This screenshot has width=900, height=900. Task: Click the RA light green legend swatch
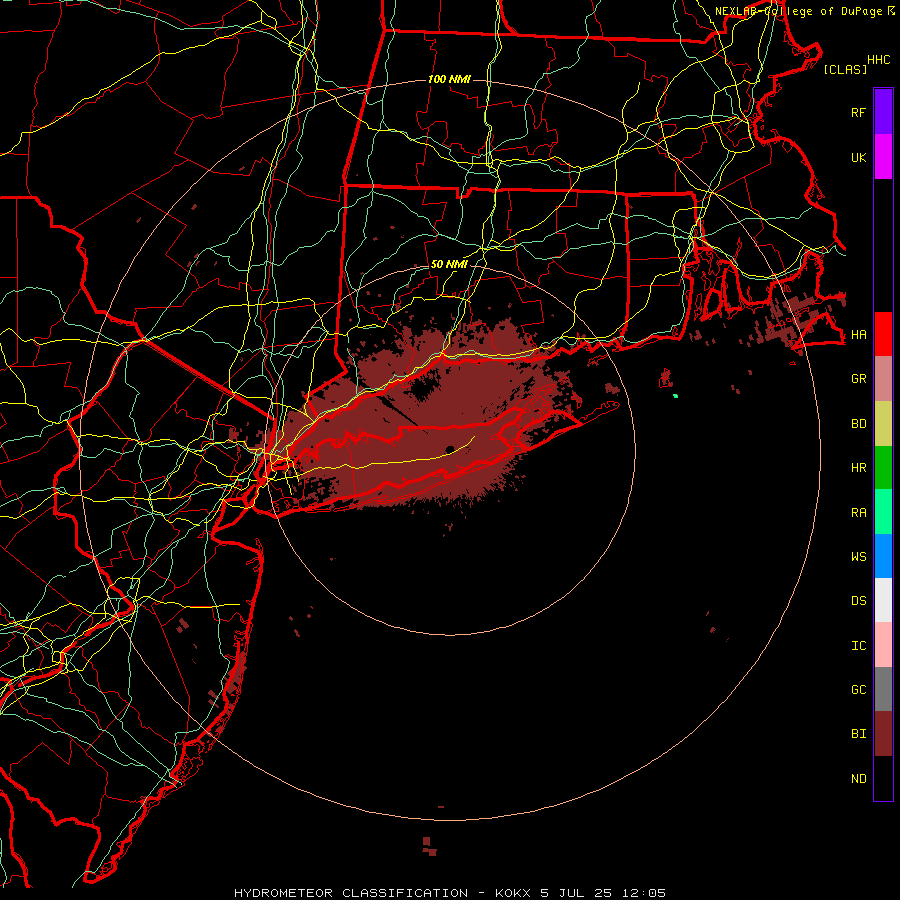pos(883,512)
